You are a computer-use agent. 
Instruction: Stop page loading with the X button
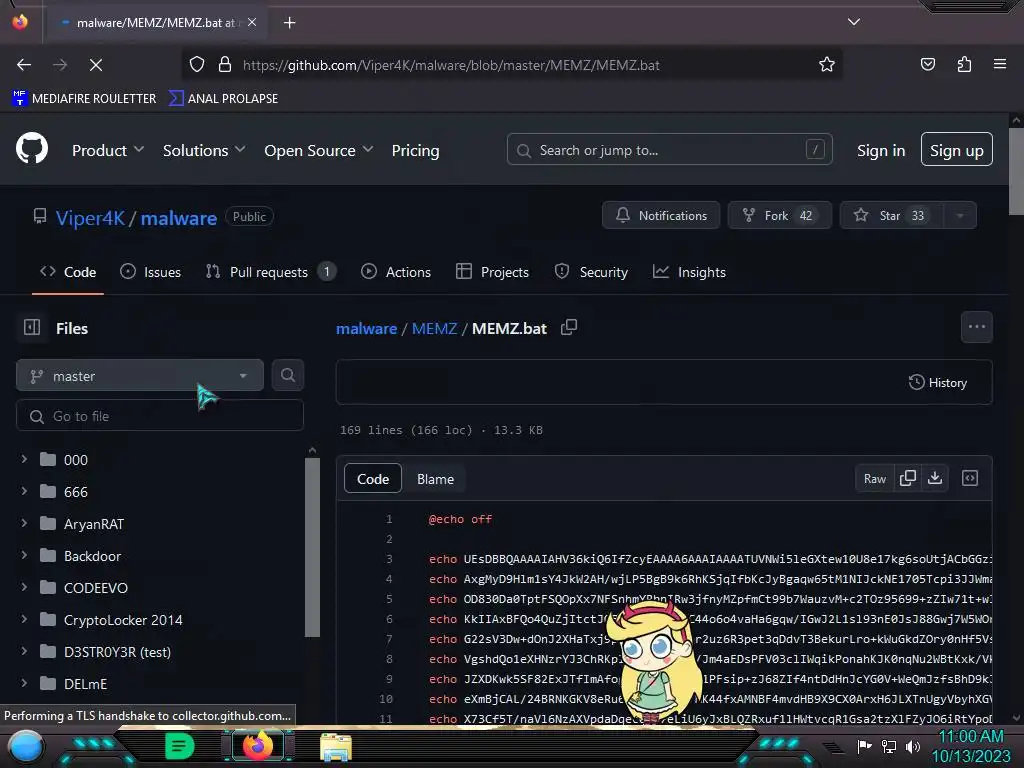[x=95, y=65]
